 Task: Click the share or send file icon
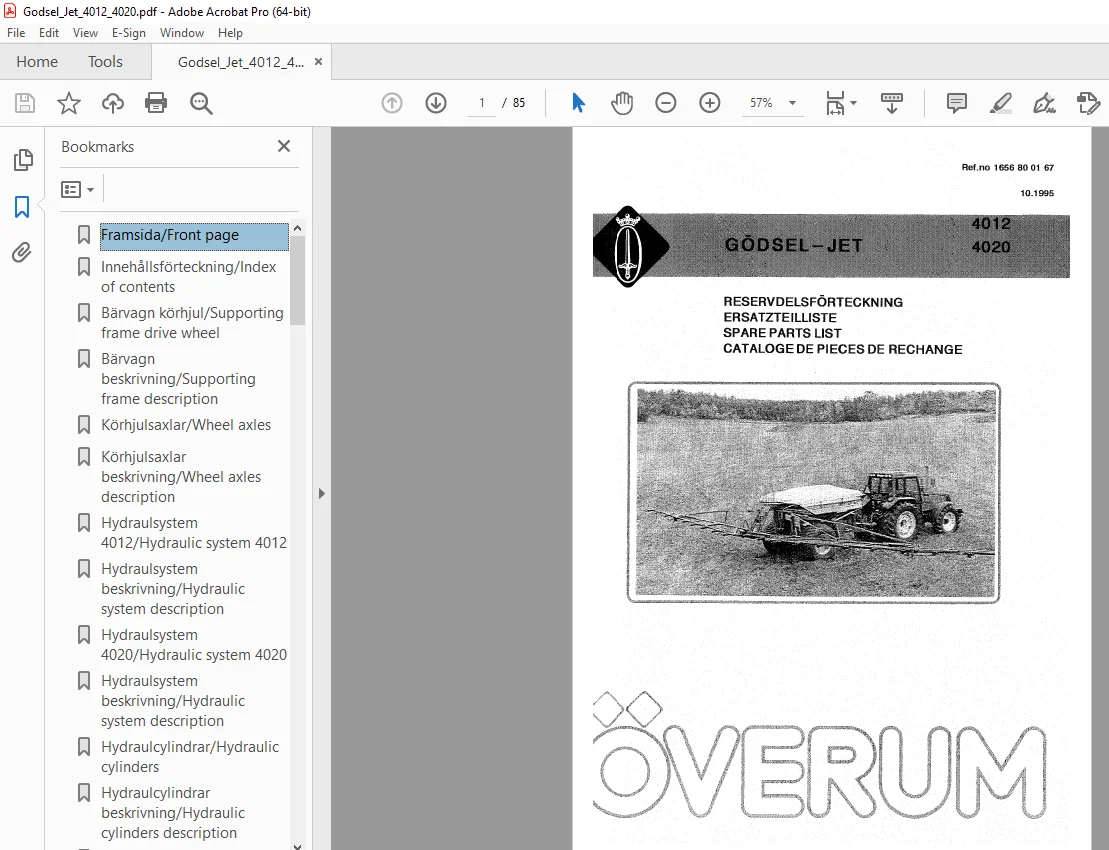coord(1088,103)
